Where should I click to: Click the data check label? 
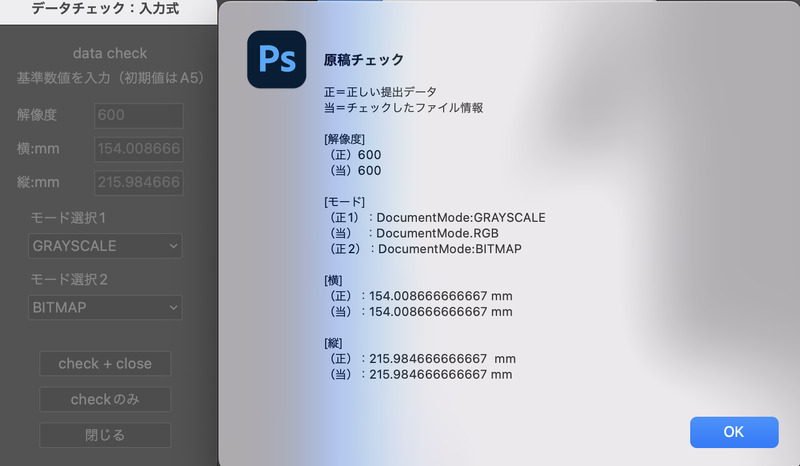coord(110,53)
